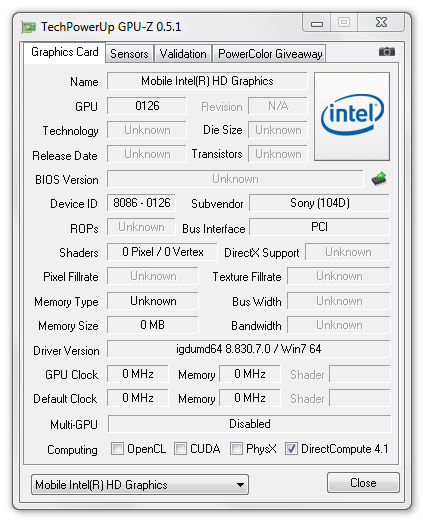Click the Multi-GPU Disabled field
This screenshot has height=521, width=423.
point(249,424)
